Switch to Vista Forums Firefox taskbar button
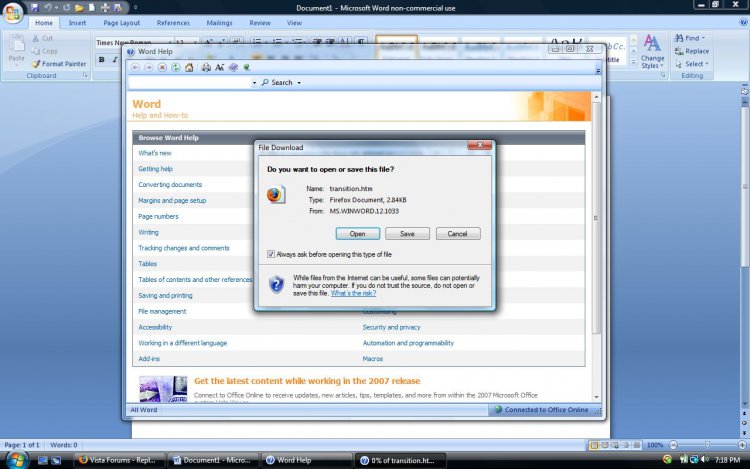750x469 pixels. coord(119,460)
